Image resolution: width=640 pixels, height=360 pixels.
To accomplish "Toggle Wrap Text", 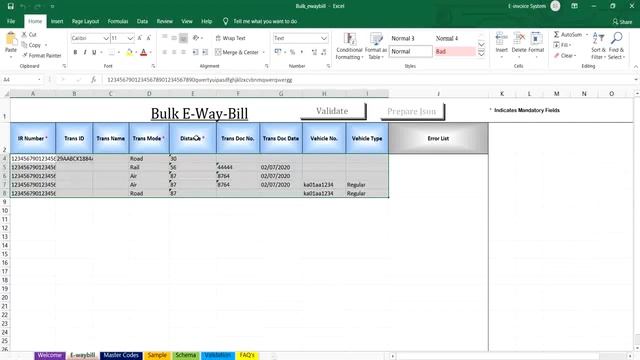I will point(231,38).
